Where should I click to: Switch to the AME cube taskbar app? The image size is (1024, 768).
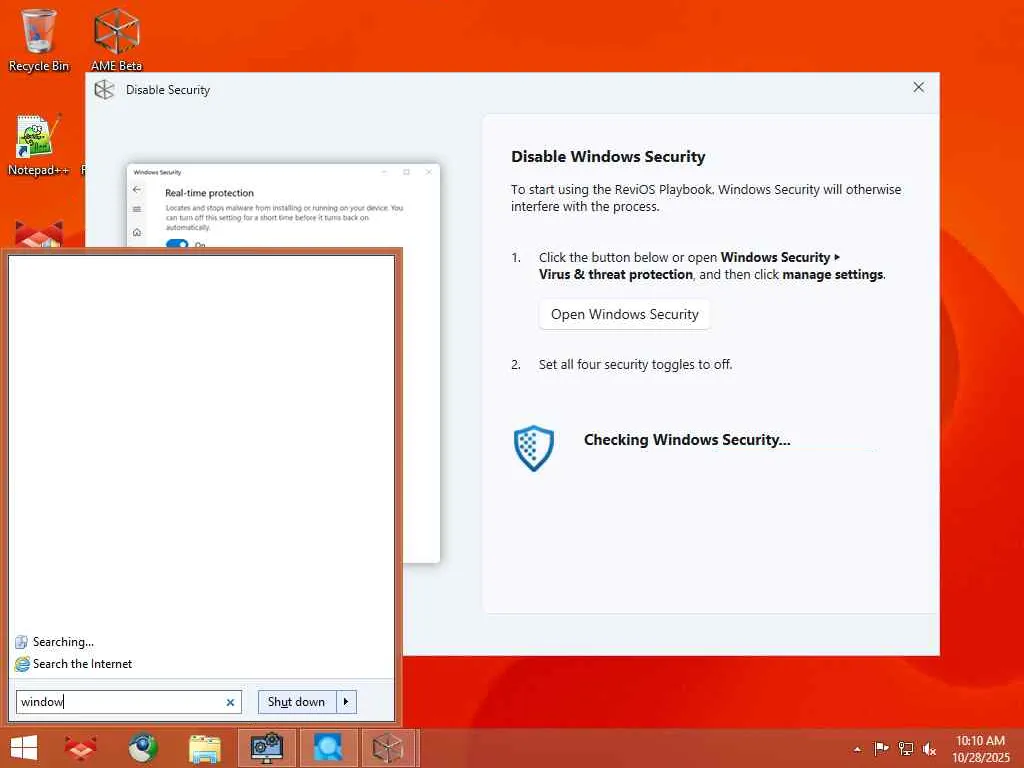click(388, 748)
